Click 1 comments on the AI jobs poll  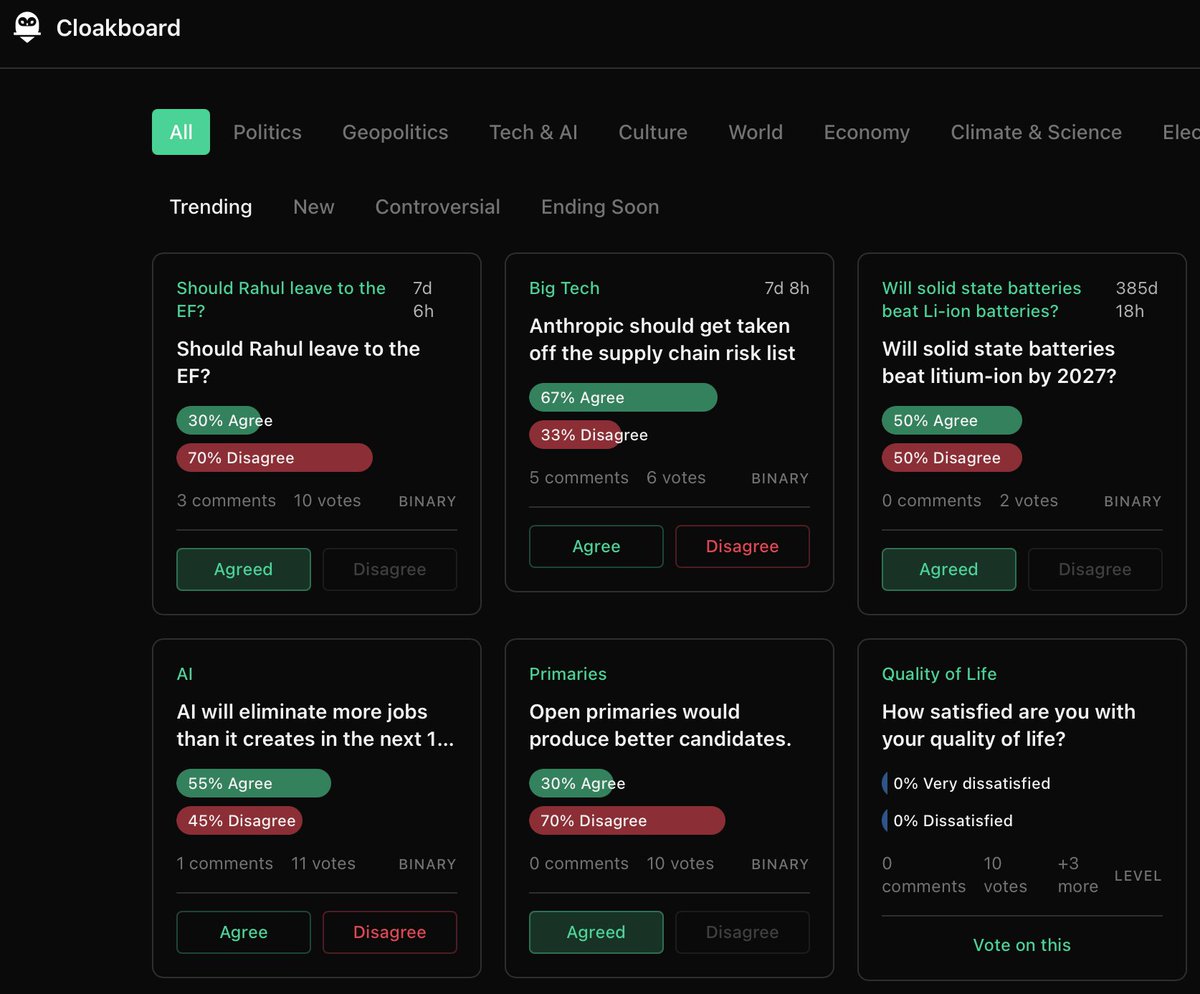225,863
